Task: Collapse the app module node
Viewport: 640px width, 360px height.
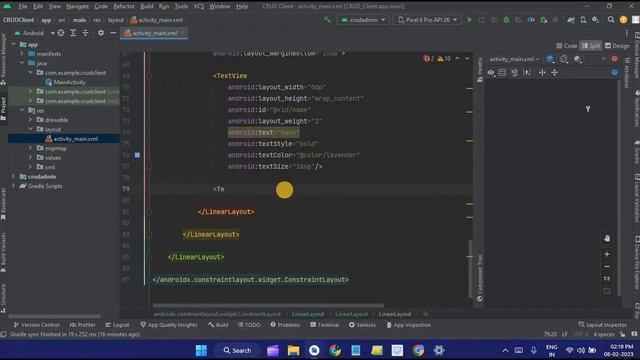Action: tap(13, 44)
